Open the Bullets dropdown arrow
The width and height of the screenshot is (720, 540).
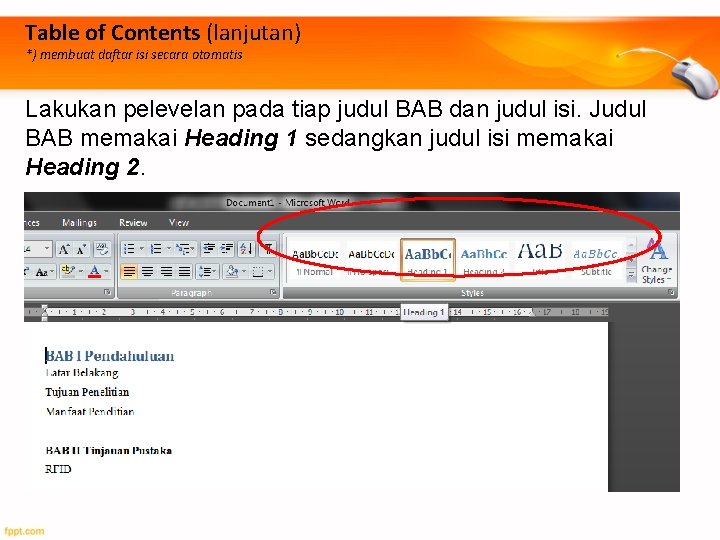pyautogui.click(x=141, y=249)
